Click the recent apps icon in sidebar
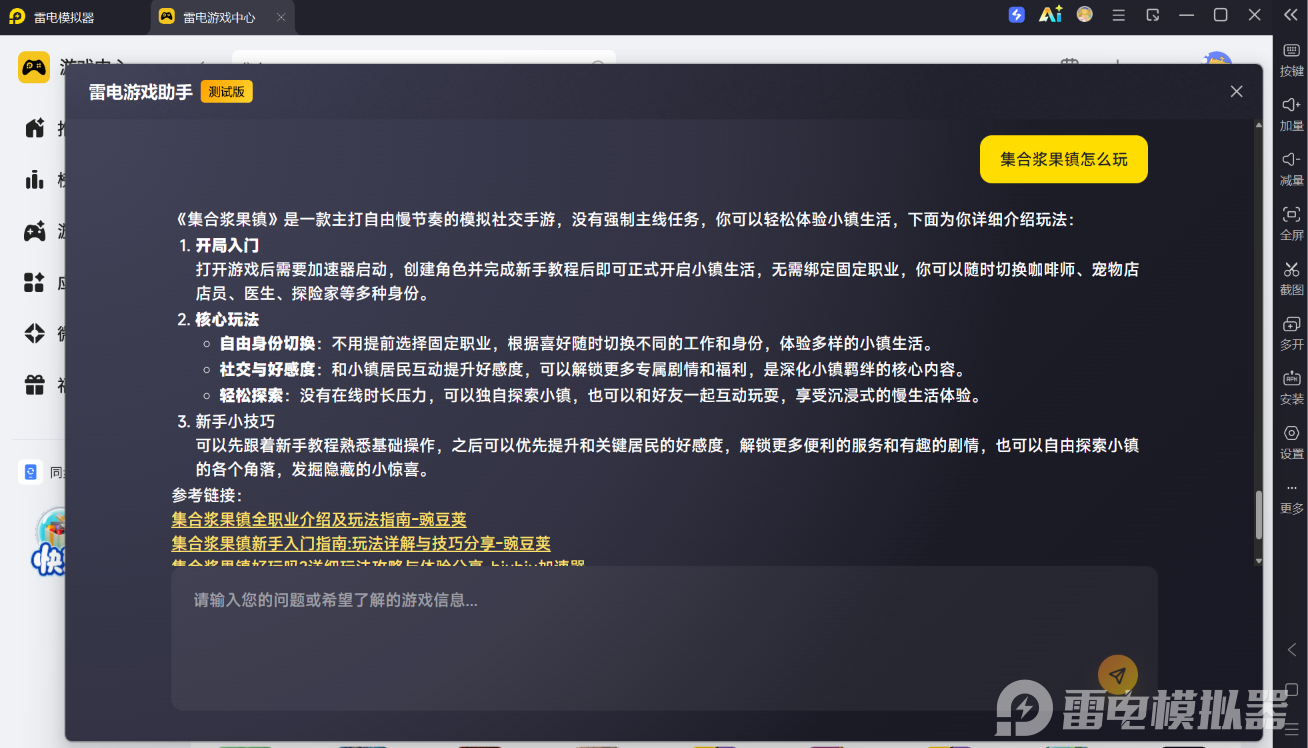The image size is (1308, 748). 1291,731
